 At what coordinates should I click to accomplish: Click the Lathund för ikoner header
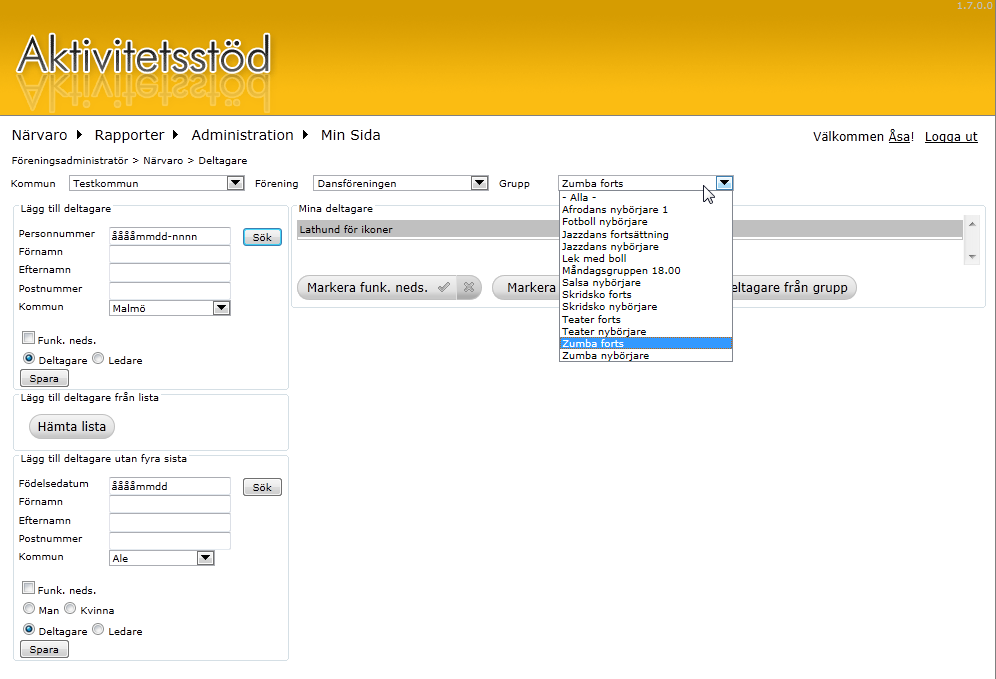630,229
